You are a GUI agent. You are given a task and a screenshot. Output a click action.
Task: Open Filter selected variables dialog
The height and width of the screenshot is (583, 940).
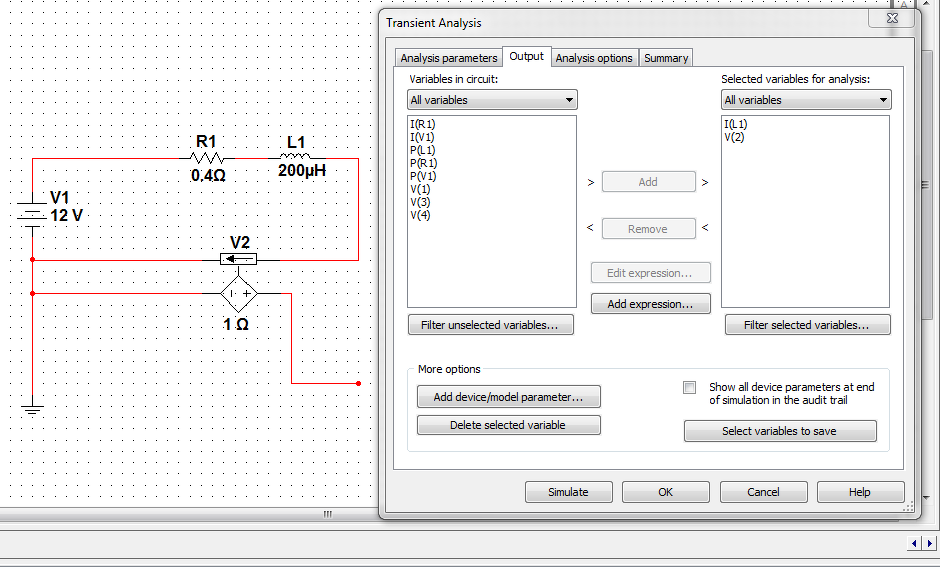(807, 325)
